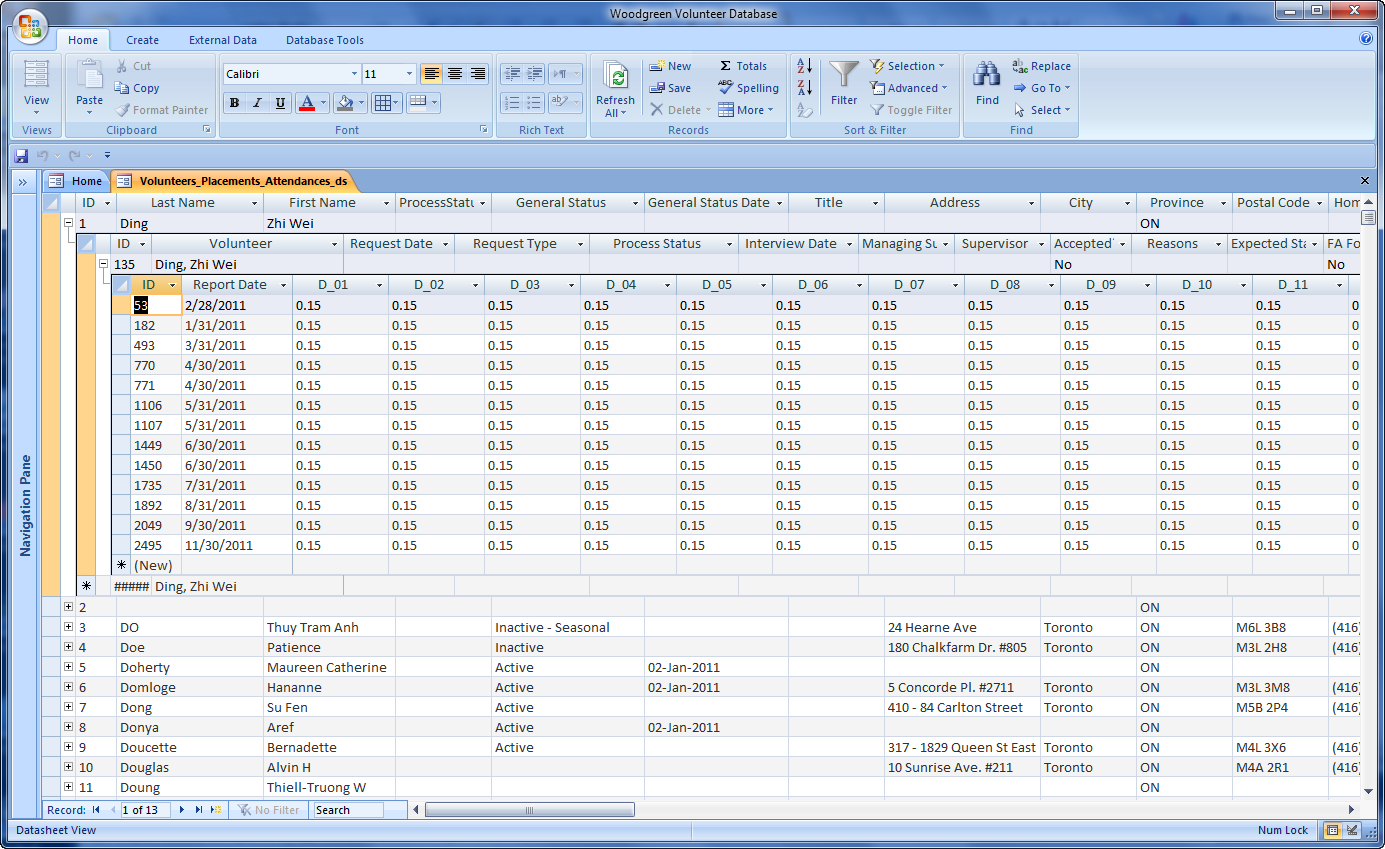Image resolution: width=1385 pixels, height=849 pixels.
Task: Sort descending Z to A
Action: (804, 88)
